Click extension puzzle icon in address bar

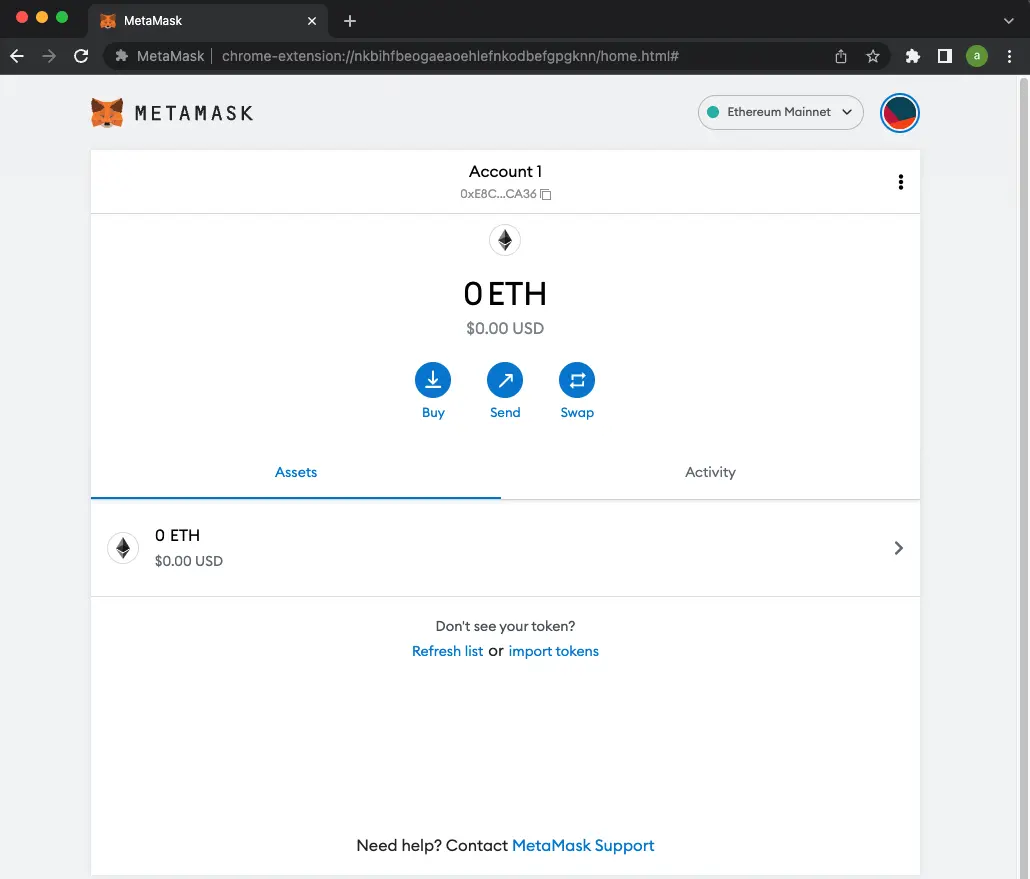pos(122,56)
